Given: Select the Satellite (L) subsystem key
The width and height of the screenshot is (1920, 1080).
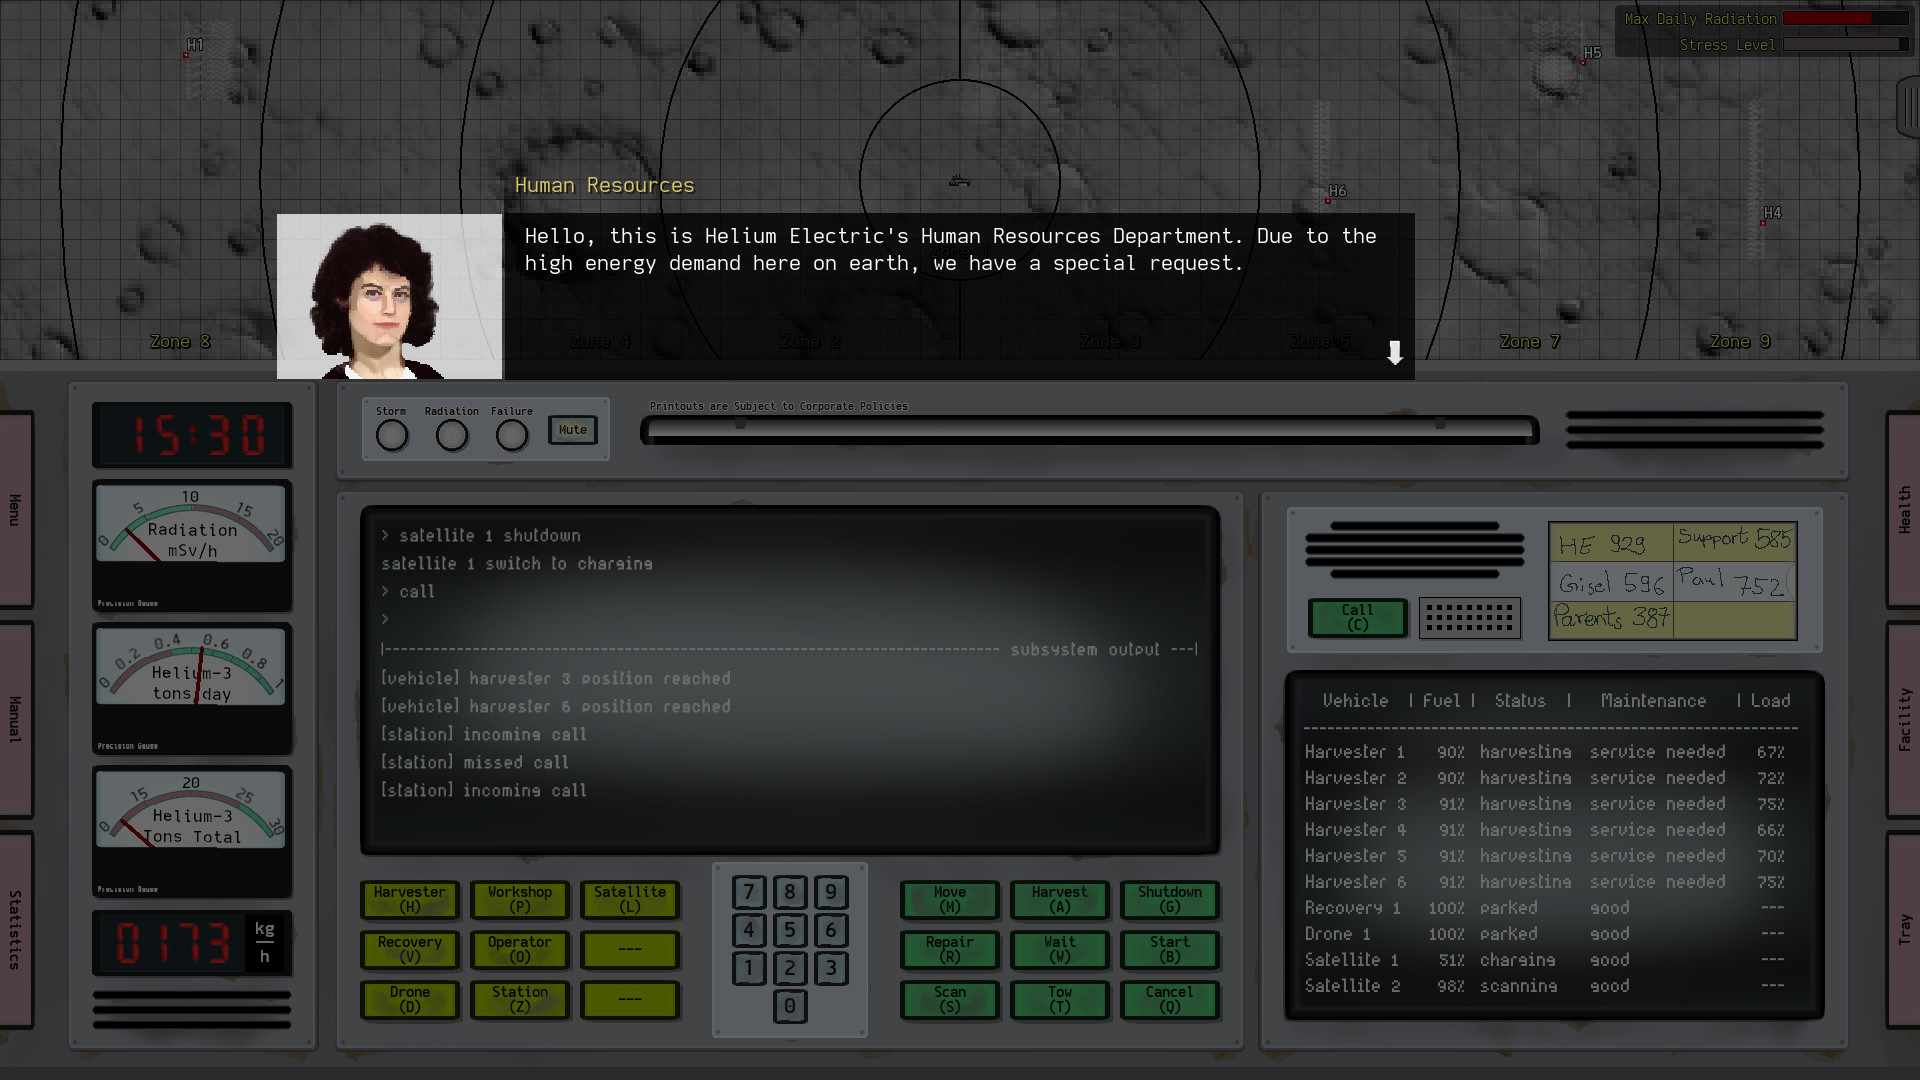Looking at the screenshot, I should click(629, 900).
